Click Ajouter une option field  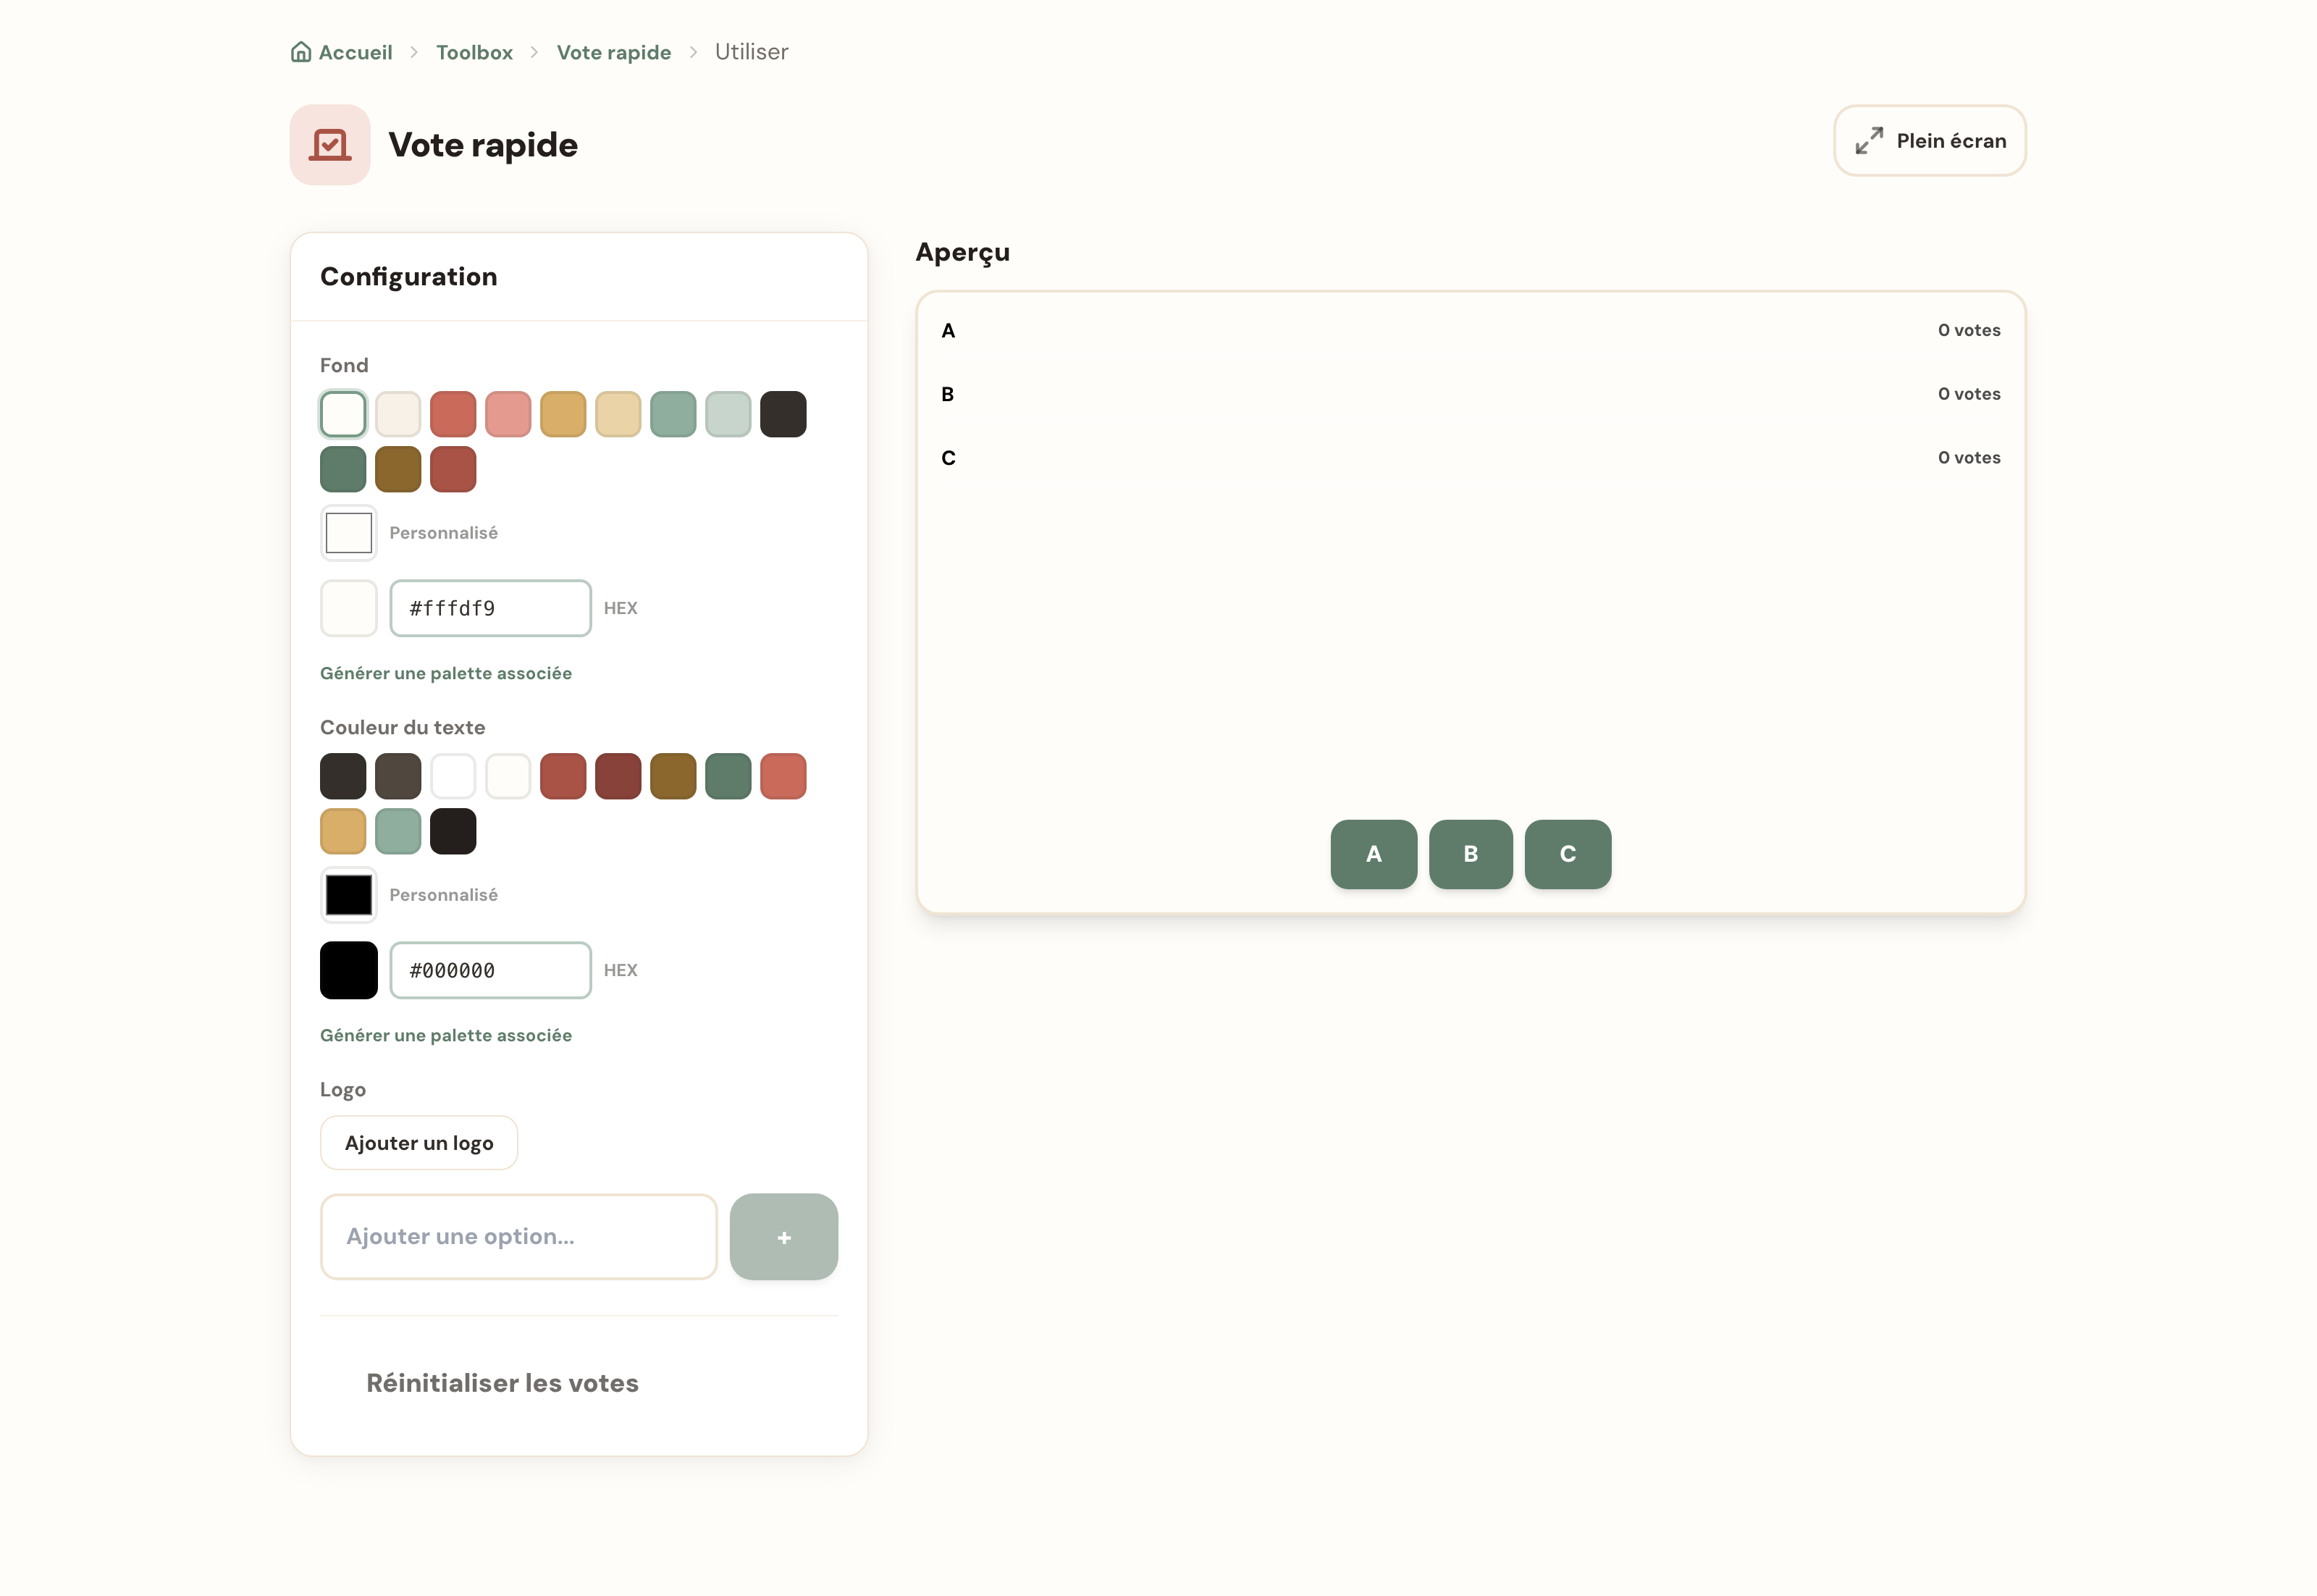(519, 1237)
